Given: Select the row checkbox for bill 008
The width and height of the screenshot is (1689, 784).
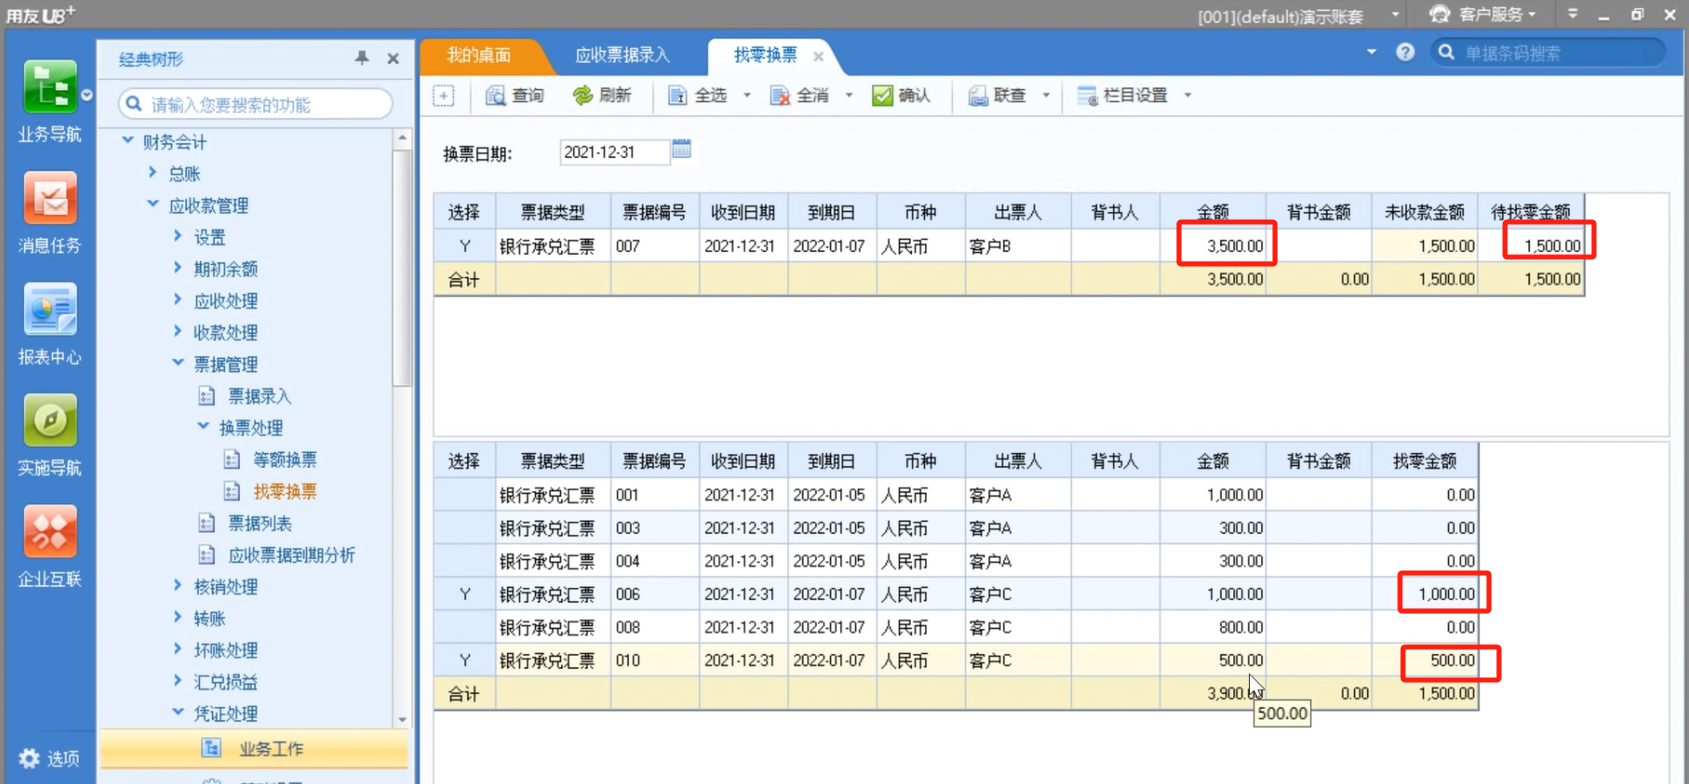Looking at the screenshot, I should (x=464, y=627).
